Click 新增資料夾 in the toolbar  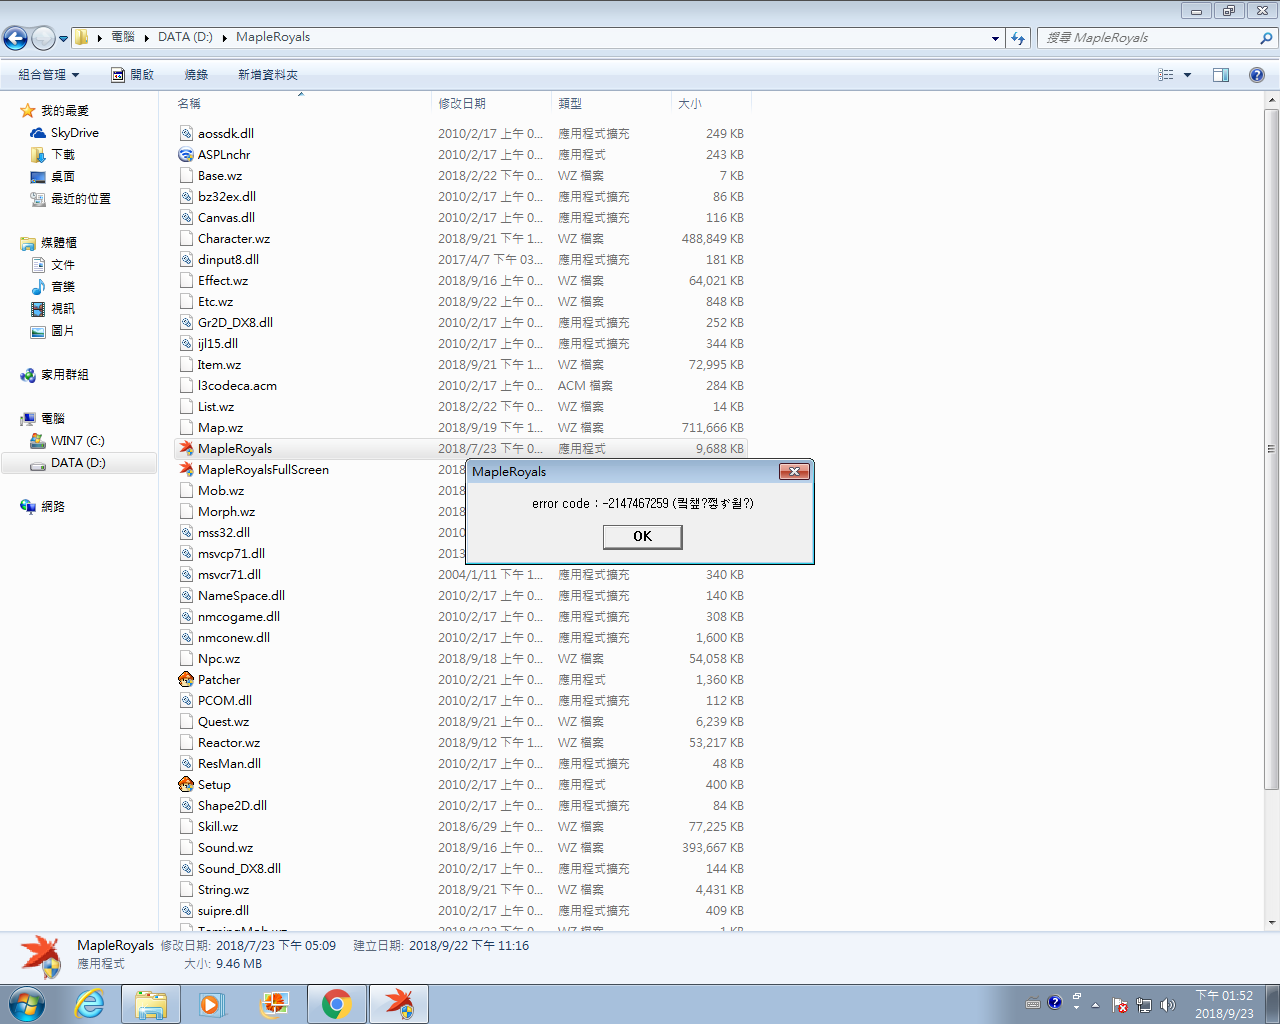point(267,75)
